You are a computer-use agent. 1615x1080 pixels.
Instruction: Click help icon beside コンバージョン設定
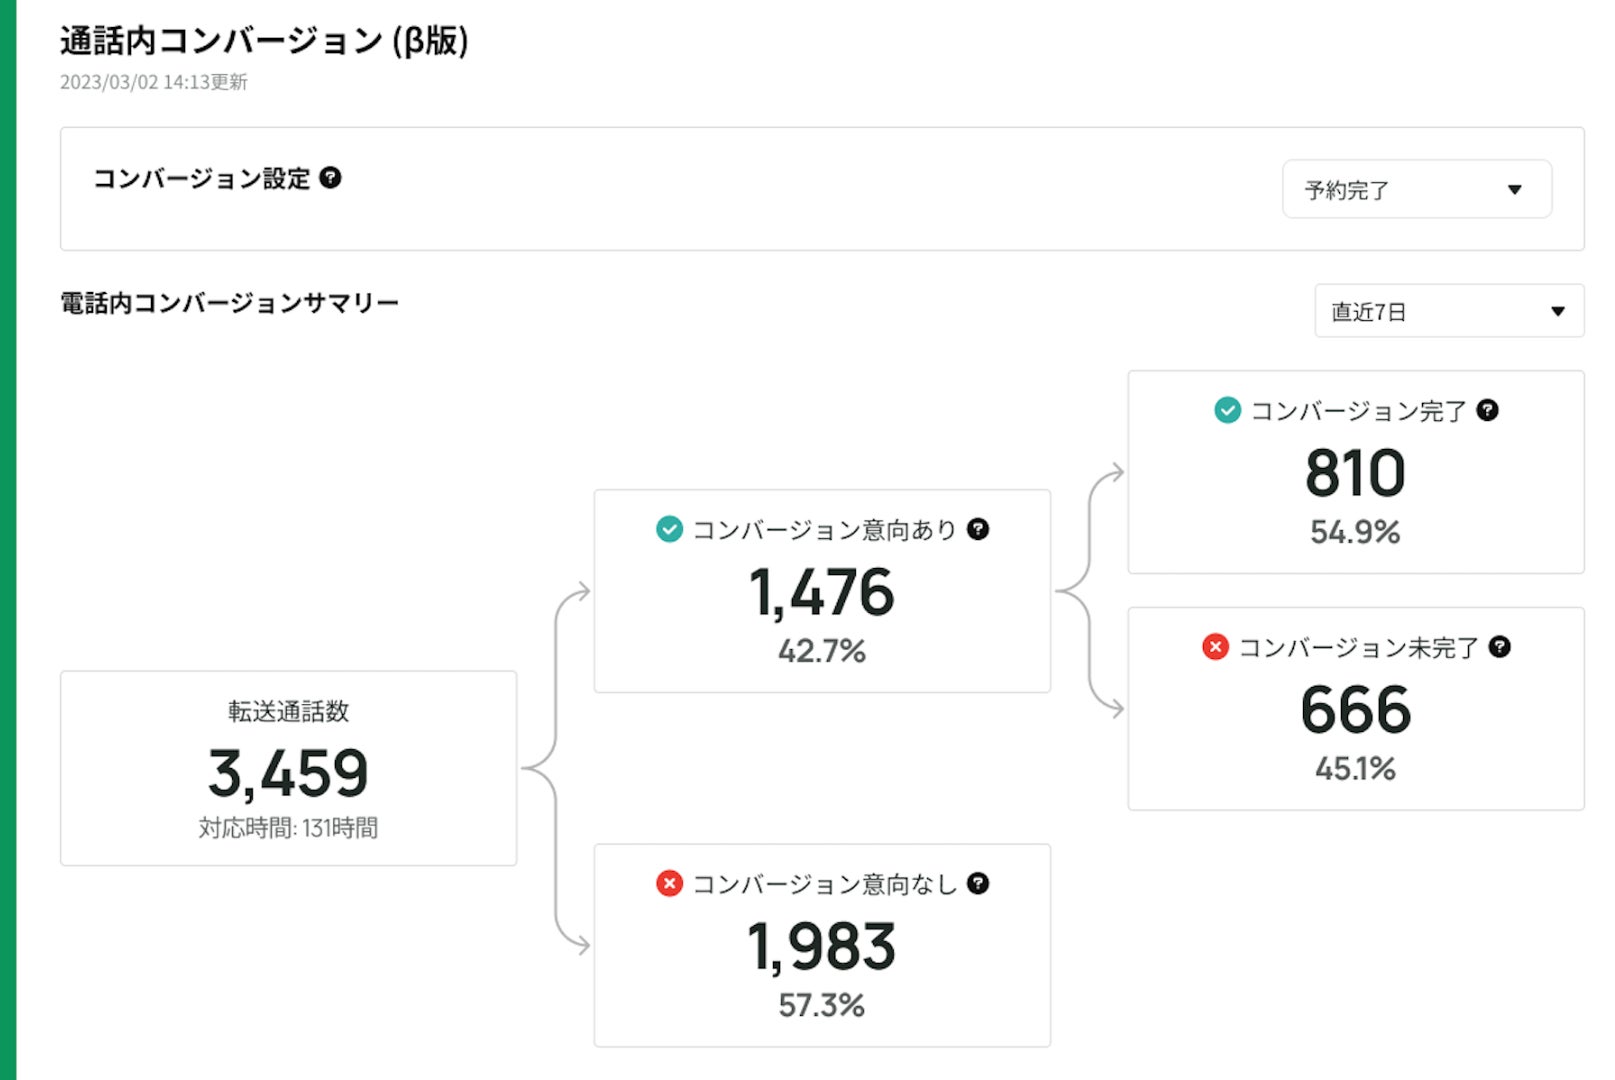tap(330, 178)
